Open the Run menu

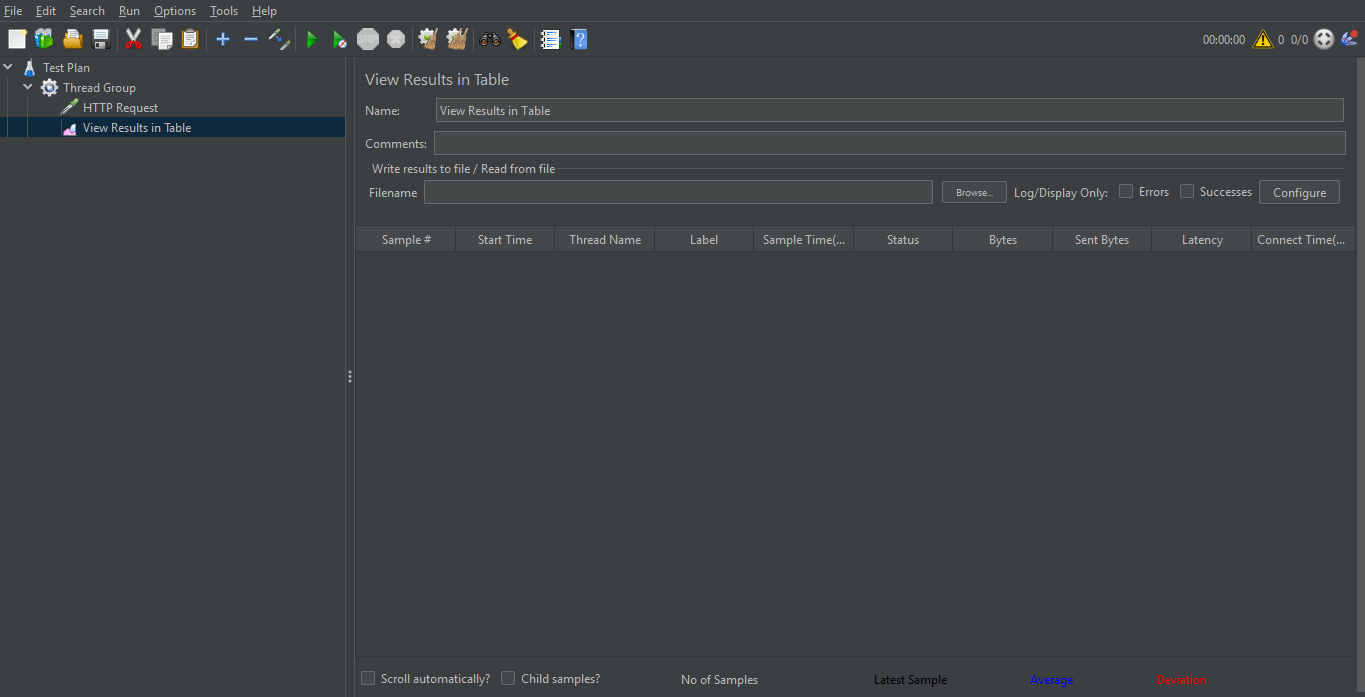click(129, 11)
